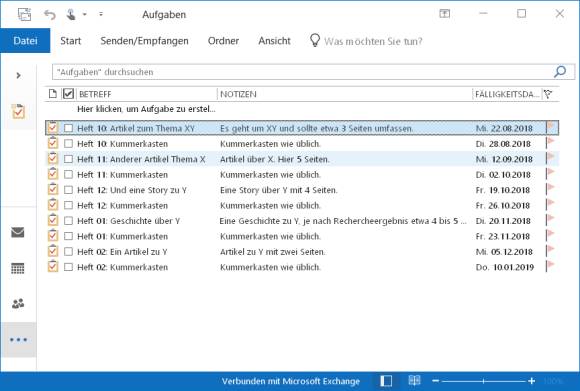This screenshot has width=580, height=391.
Task: Open the Calendar icon in the sidebar
Action: tap(18, 268)
